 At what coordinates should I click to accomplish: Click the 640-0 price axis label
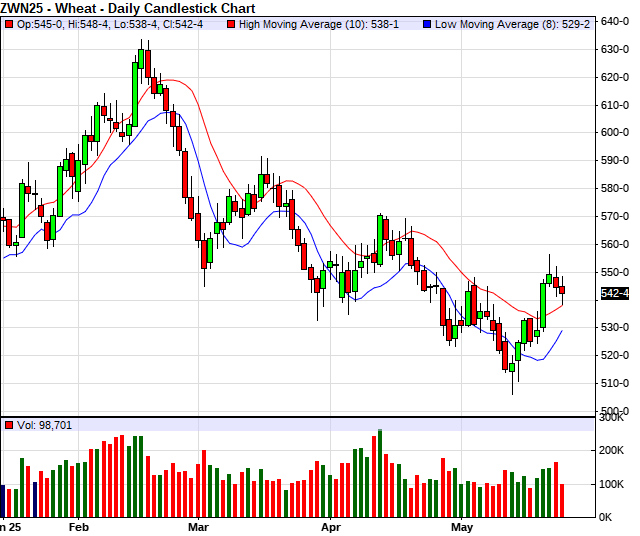click(x=615, y=21)
